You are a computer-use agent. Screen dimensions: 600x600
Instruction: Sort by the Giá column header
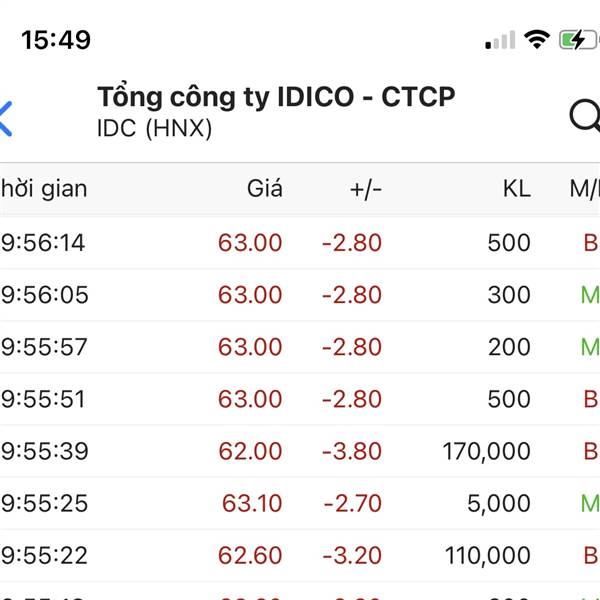pos(265,189)
